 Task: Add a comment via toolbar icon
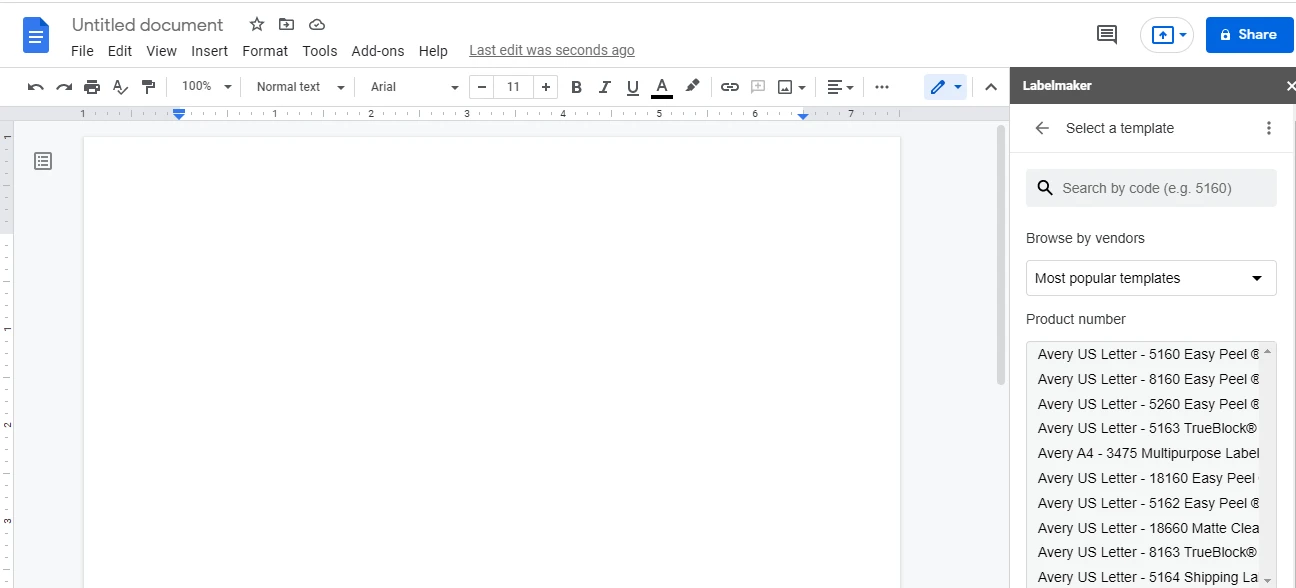(x=758, y=87)
